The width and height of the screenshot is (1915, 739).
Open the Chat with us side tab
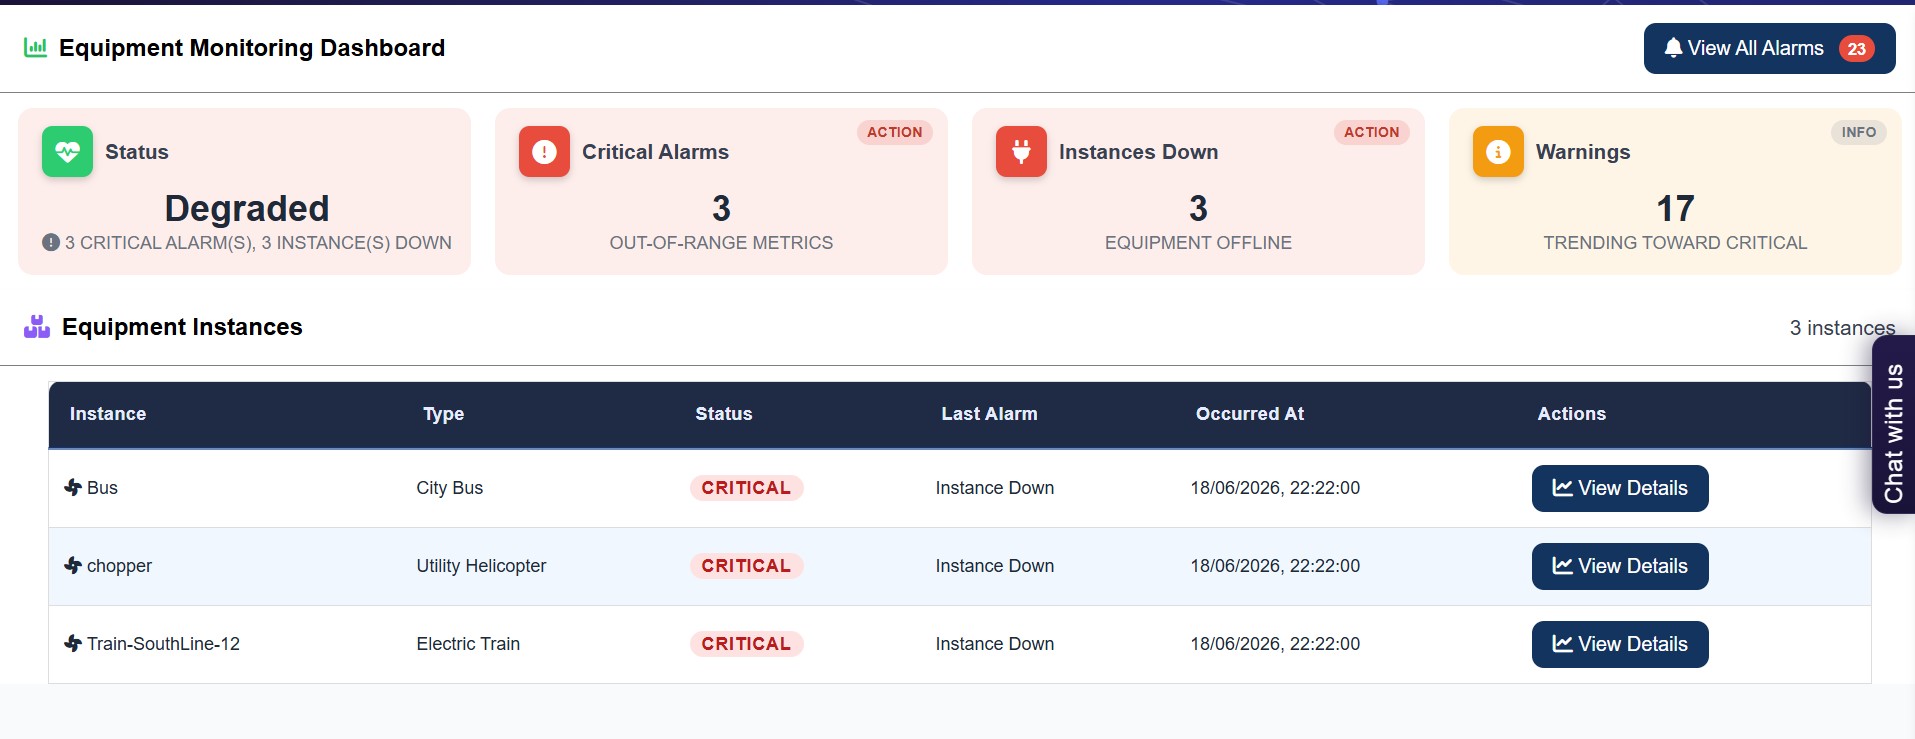tap(1893, 425)
